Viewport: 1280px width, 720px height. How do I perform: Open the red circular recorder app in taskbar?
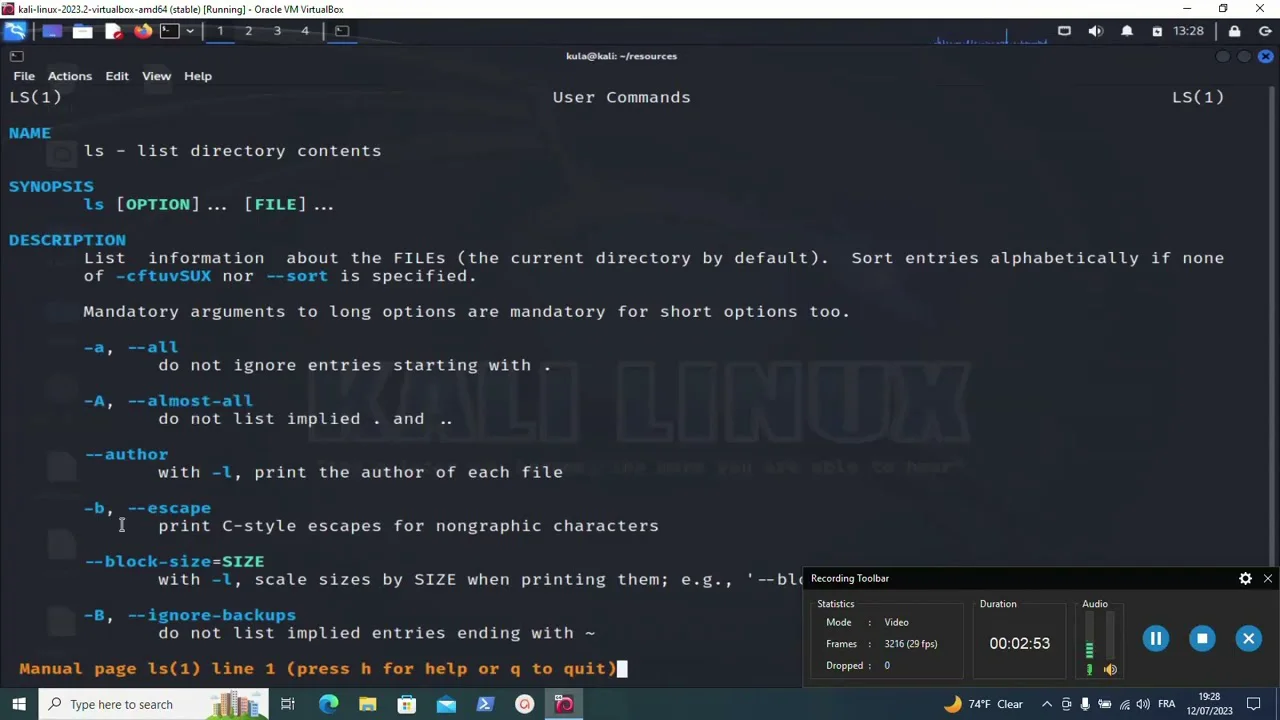pos(524,704)
